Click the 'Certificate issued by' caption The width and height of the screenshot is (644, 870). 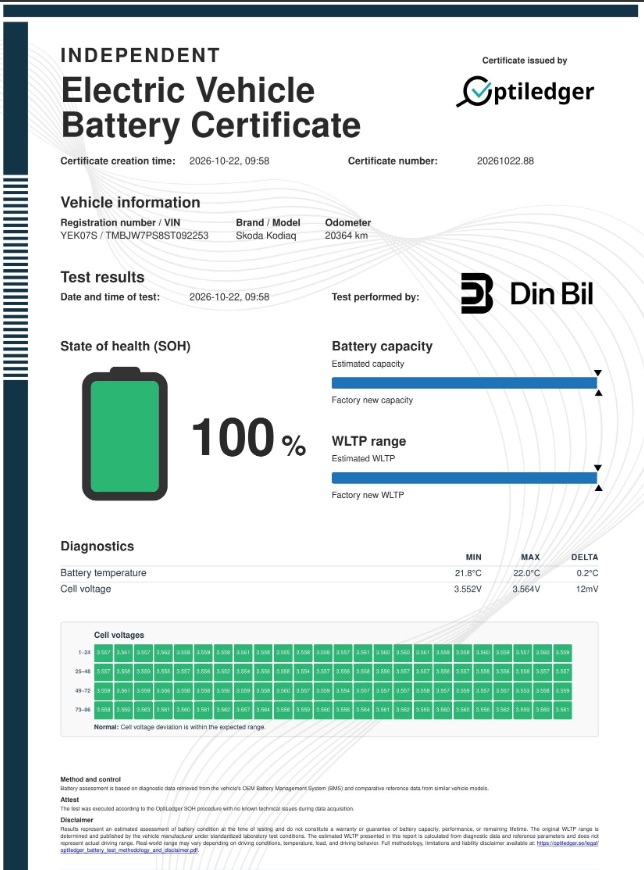(x=524, y=60)
